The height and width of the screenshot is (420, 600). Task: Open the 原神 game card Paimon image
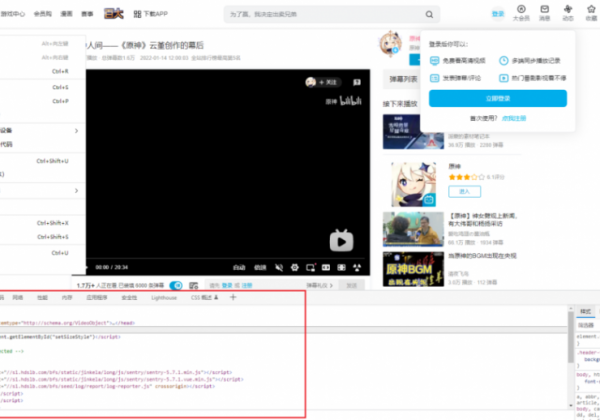(x=413, y=184)
